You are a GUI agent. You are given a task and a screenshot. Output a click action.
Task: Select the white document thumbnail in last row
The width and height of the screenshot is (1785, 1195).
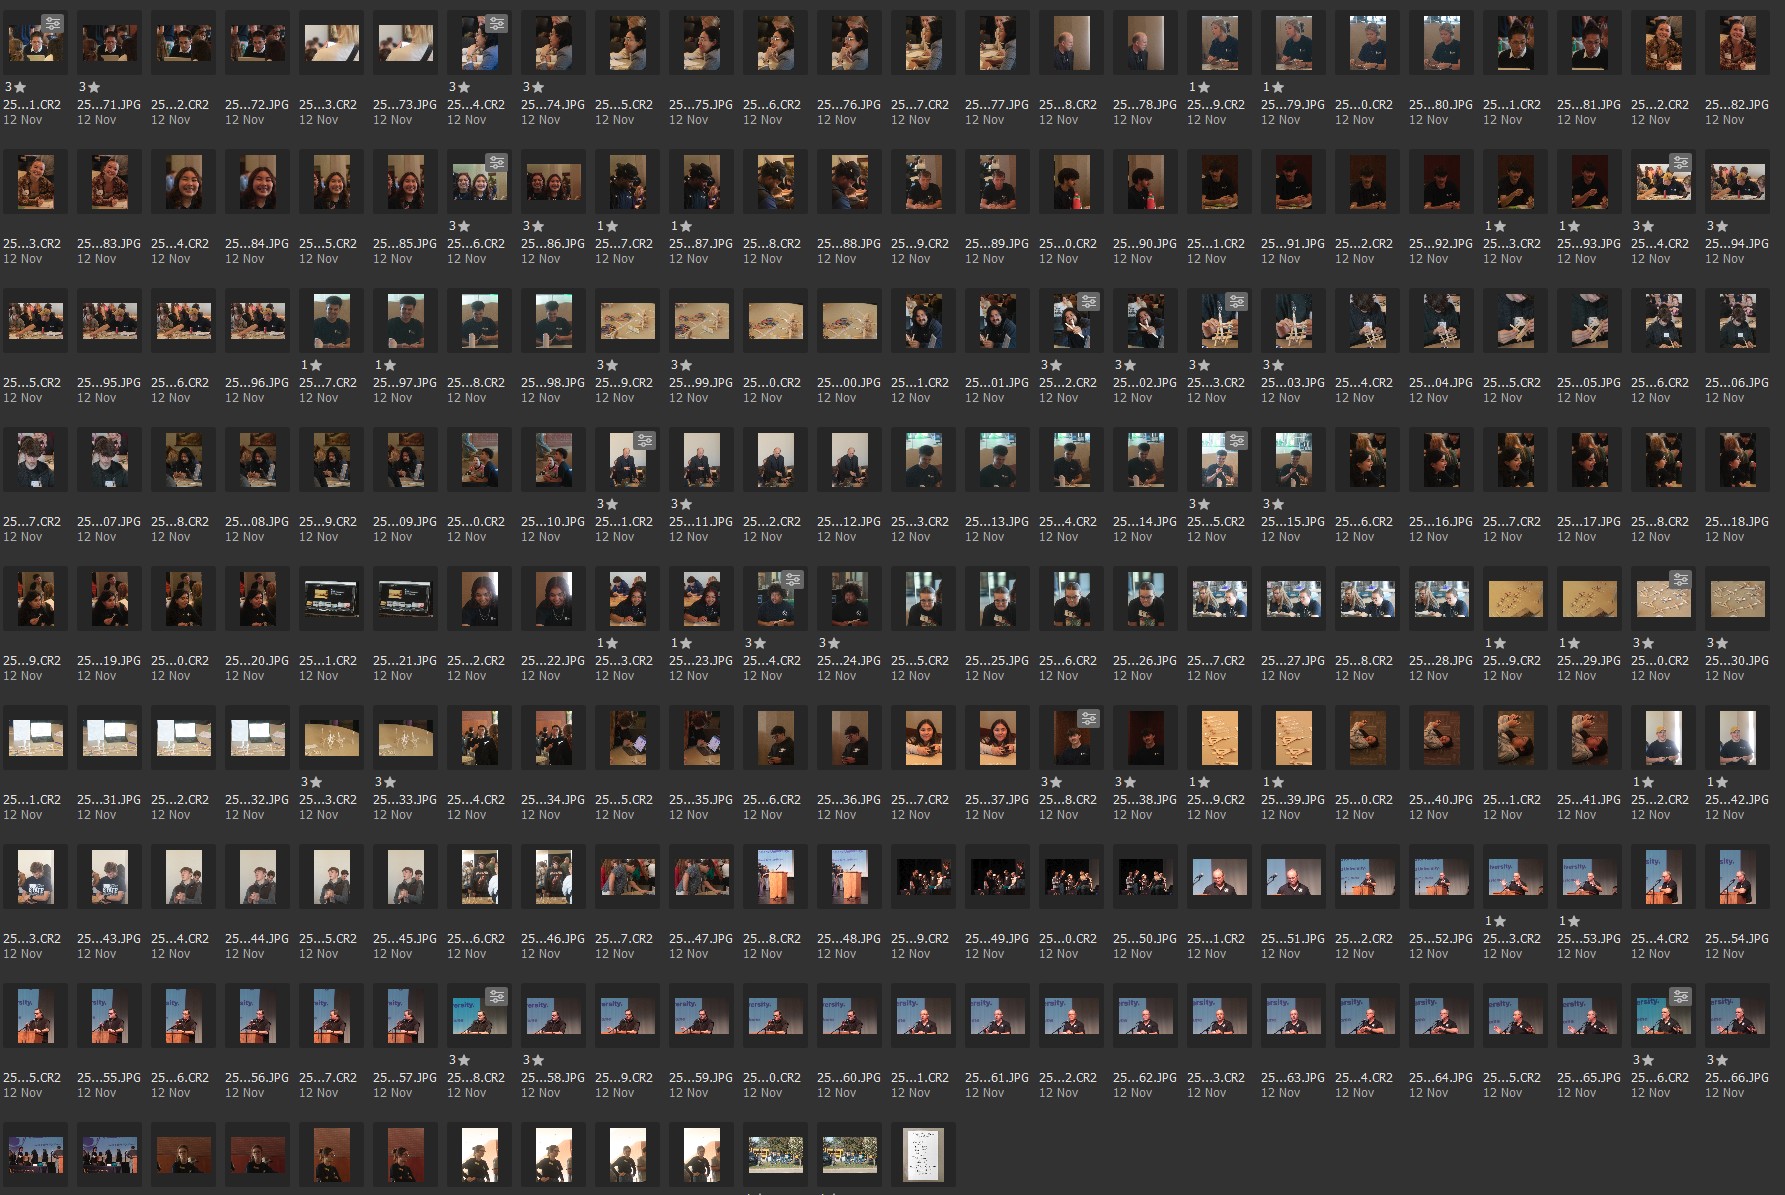[x=923, y=1155]
